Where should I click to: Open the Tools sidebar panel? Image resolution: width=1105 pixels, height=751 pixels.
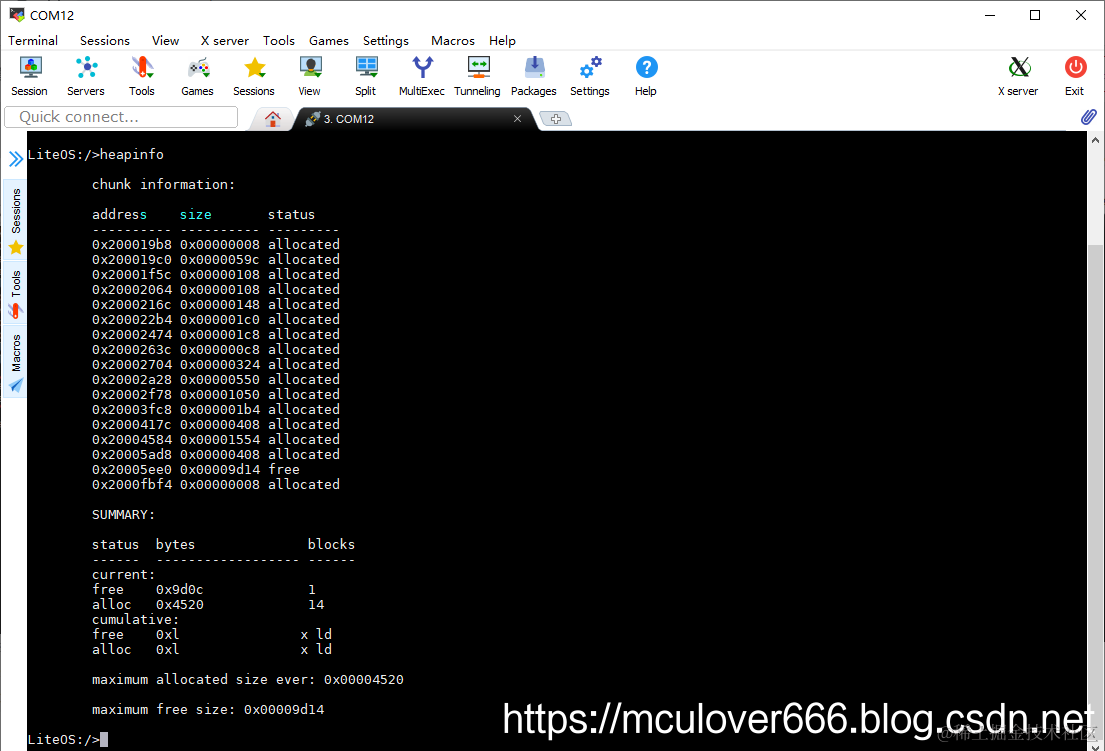16,292
